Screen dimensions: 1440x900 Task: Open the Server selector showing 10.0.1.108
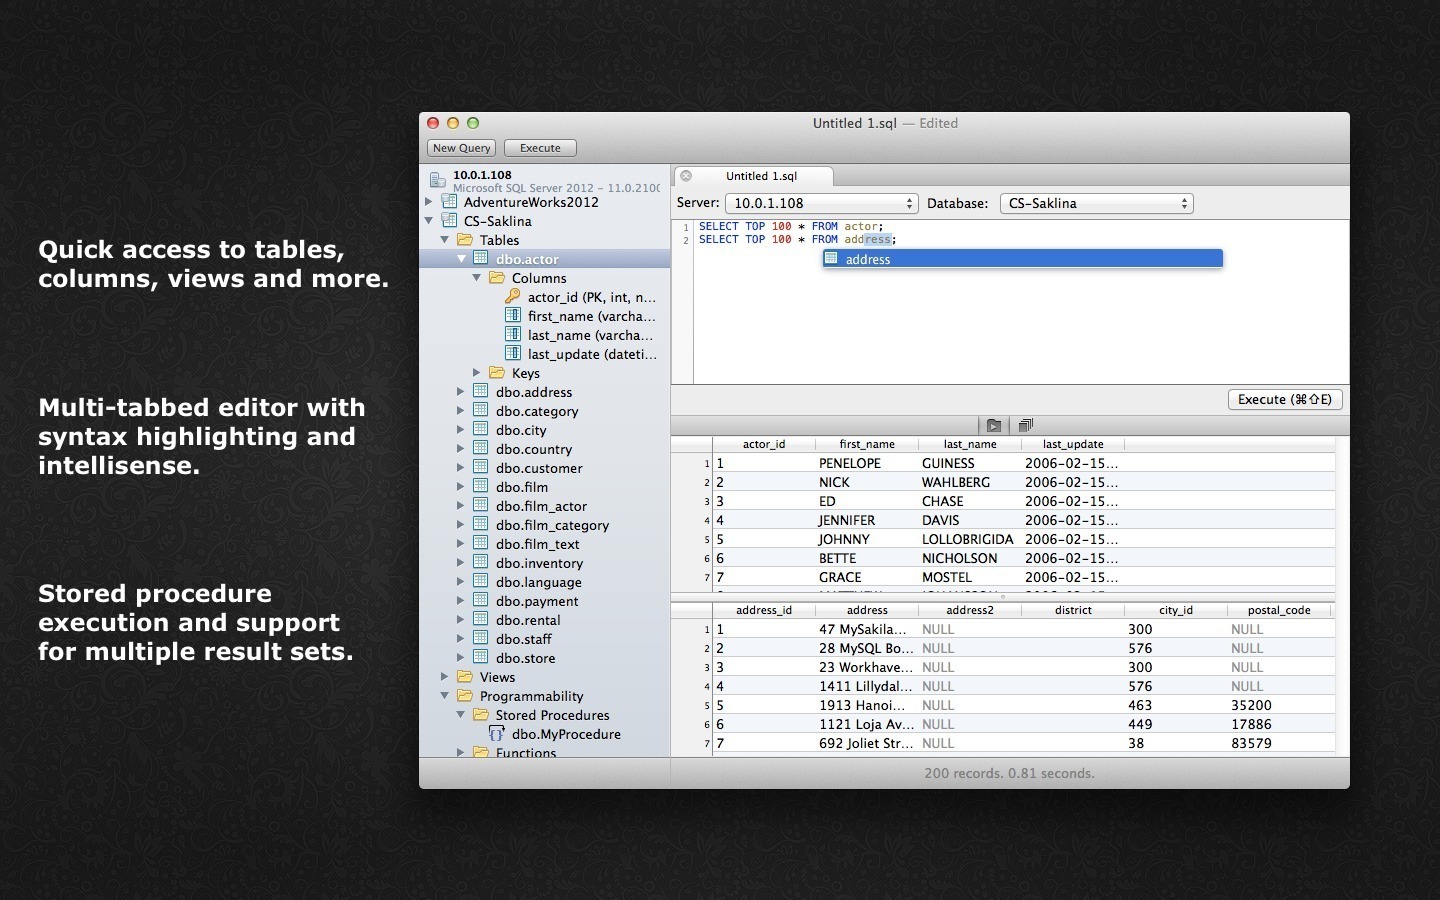coord(820,203)
